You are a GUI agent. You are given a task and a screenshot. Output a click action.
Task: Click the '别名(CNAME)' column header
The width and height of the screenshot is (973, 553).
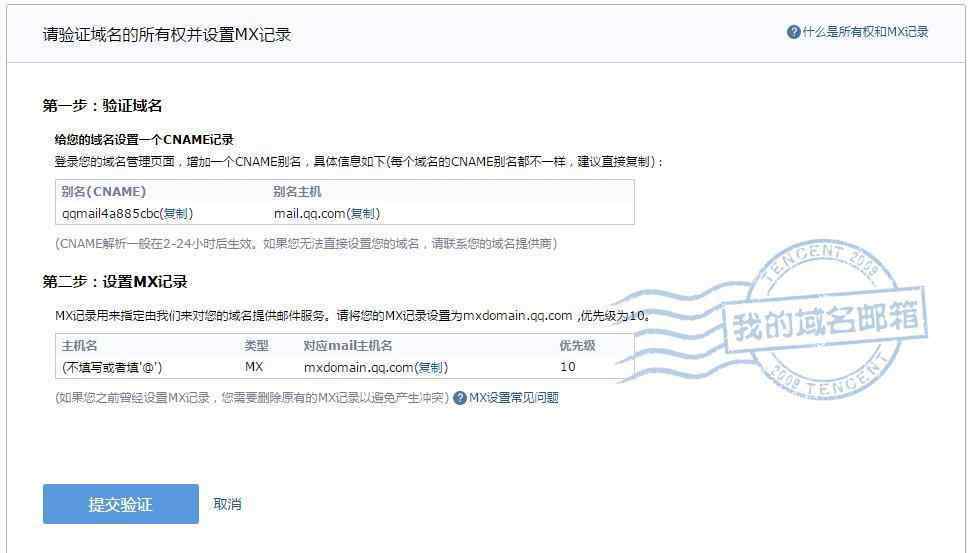(104, 192)
